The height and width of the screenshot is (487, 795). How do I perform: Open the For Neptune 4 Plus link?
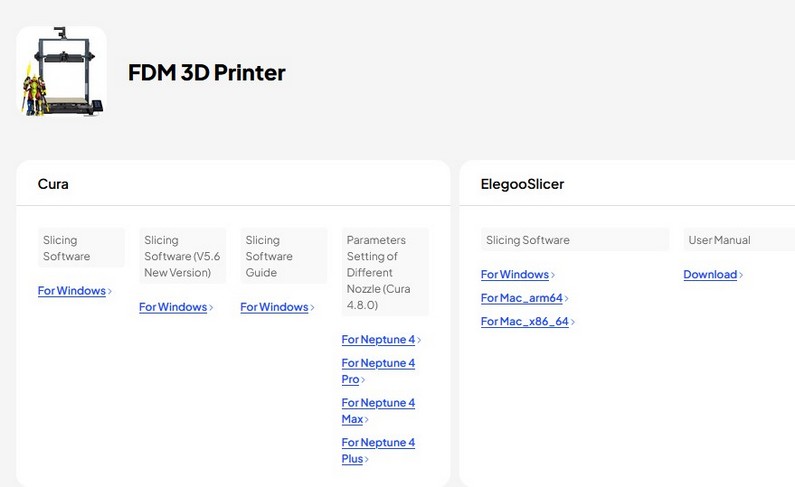click(377, 450)
